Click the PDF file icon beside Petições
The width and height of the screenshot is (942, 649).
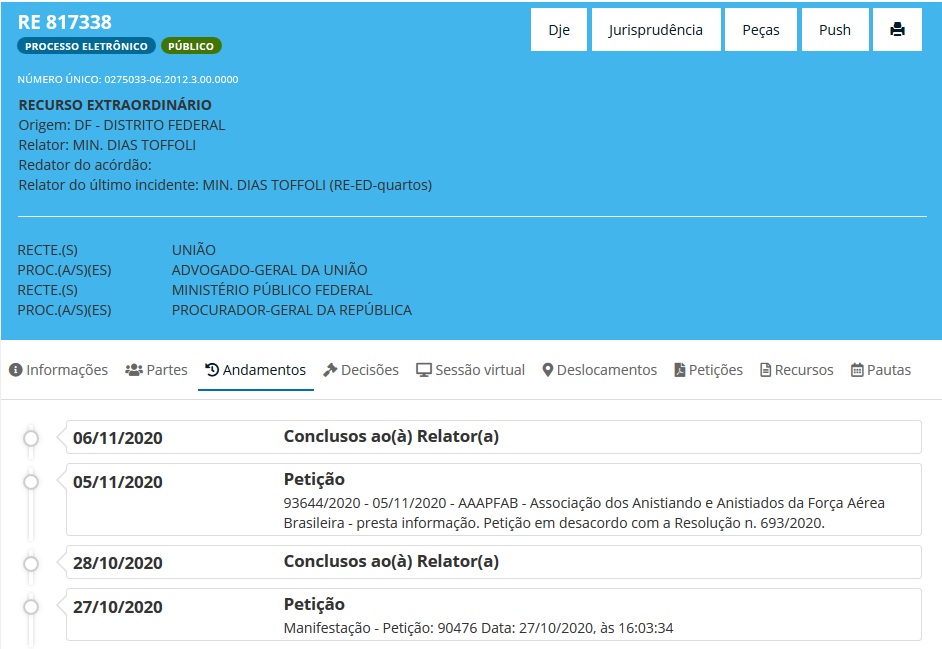pyautogui.click(x=679, y=370)
